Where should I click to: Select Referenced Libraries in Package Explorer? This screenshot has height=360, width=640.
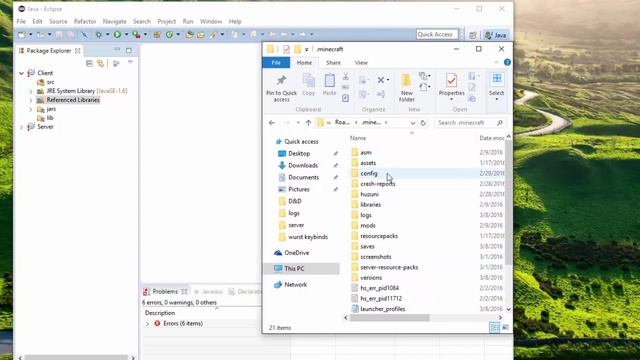point(73,100)
